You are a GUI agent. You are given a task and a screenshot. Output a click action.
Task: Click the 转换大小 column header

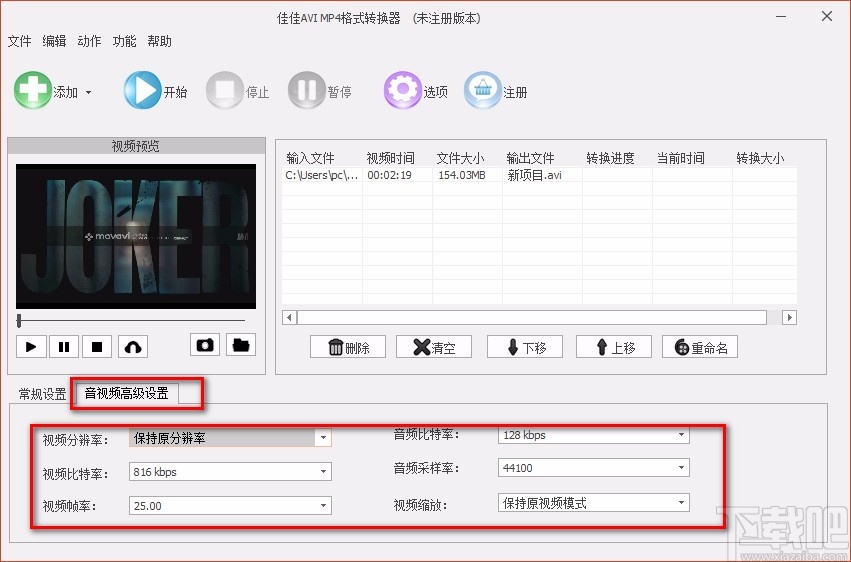pyautogui.click(x=760, y=158)
